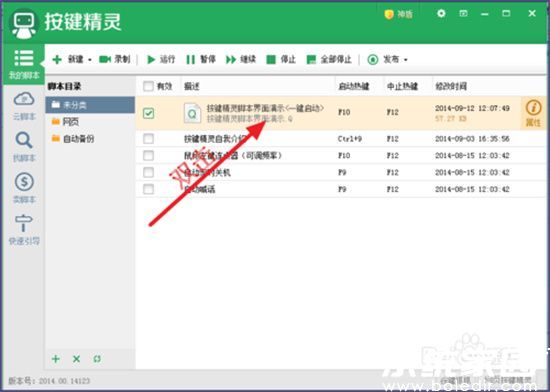Enable the 自动喊话 script checkbox
The width and height of the screenshot is (550, 392).
pyautogui.click(x=148, y=189)
